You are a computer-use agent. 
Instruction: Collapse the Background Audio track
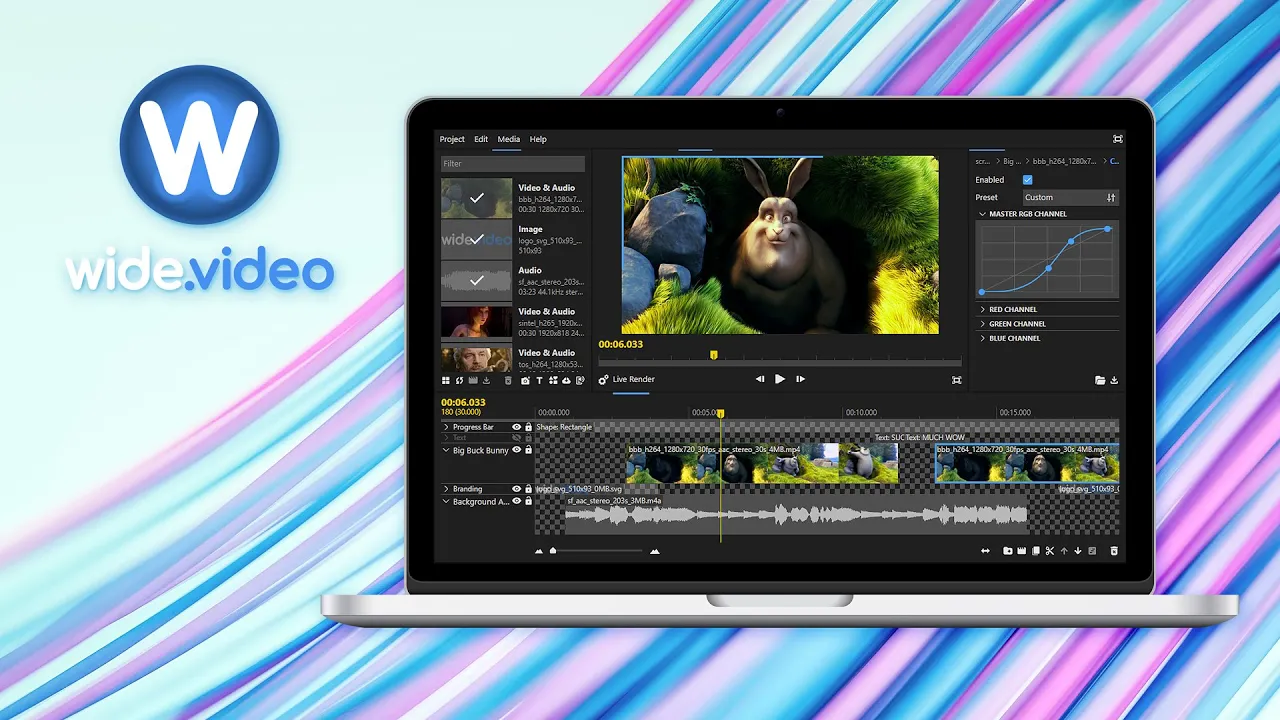click(x=446, y=501)
